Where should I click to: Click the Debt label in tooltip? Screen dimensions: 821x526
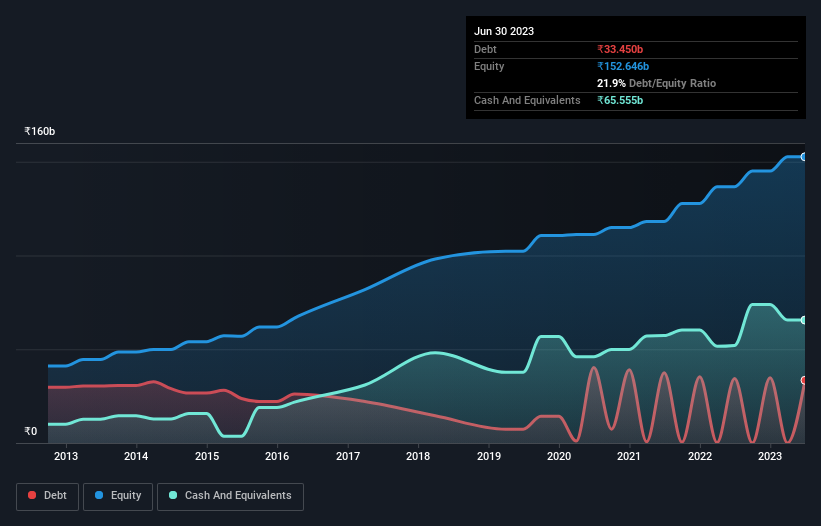click(x=485, y=49)
